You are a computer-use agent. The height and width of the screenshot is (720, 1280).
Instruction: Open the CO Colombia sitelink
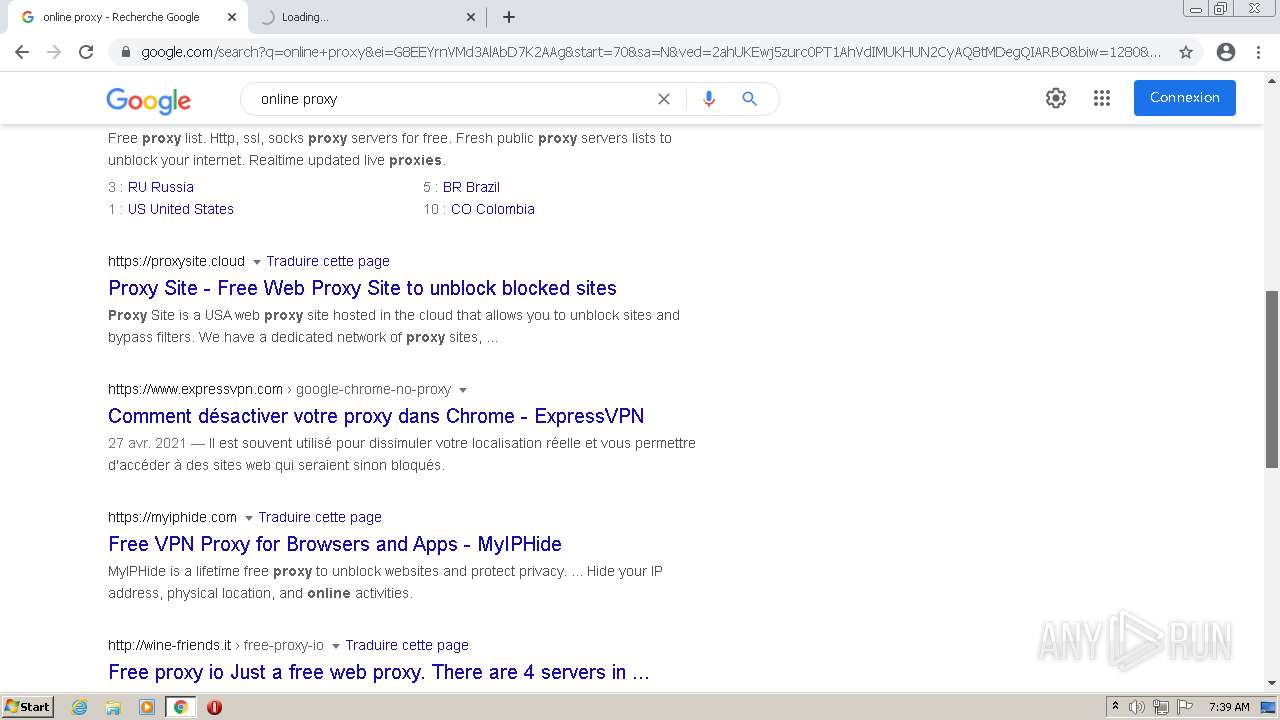(x=493, y=209)
